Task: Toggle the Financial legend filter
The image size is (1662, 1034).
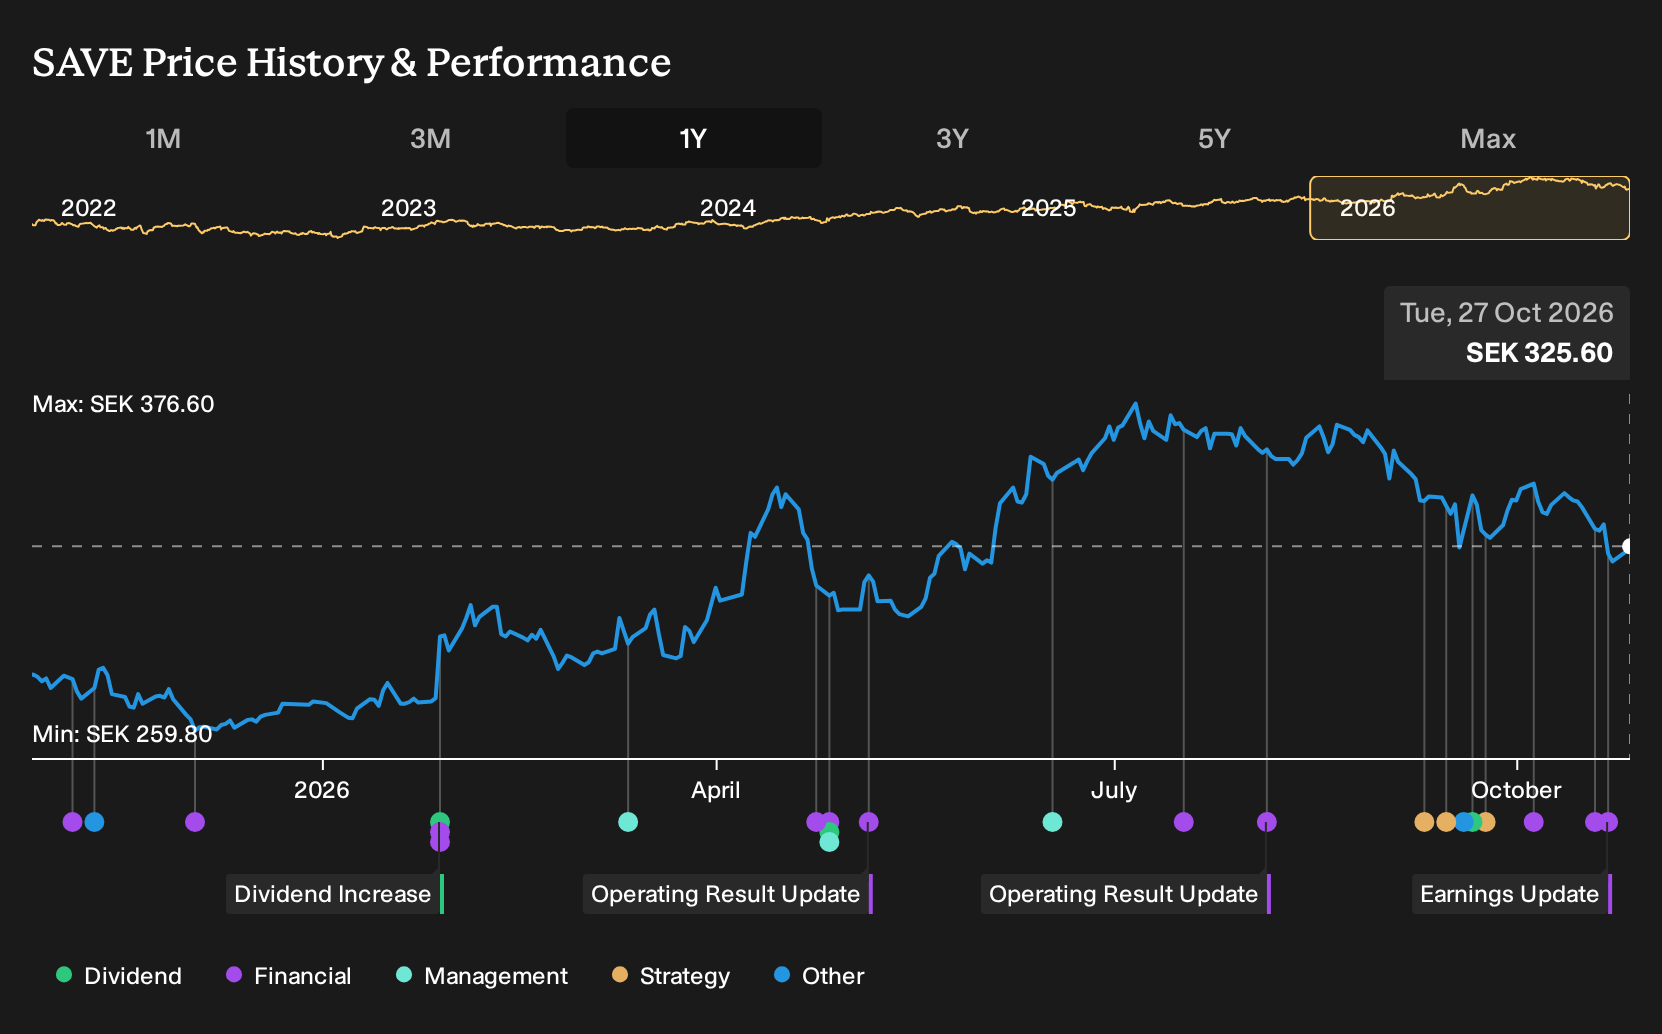Action: coord(289,976)
